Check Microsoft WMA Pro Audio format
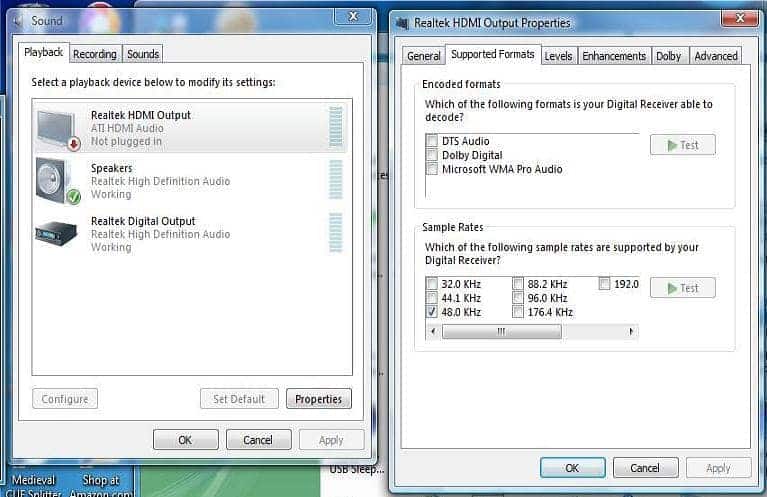Image resolution: width=767 pixels, height=497 pixels. tap(431, 169)
